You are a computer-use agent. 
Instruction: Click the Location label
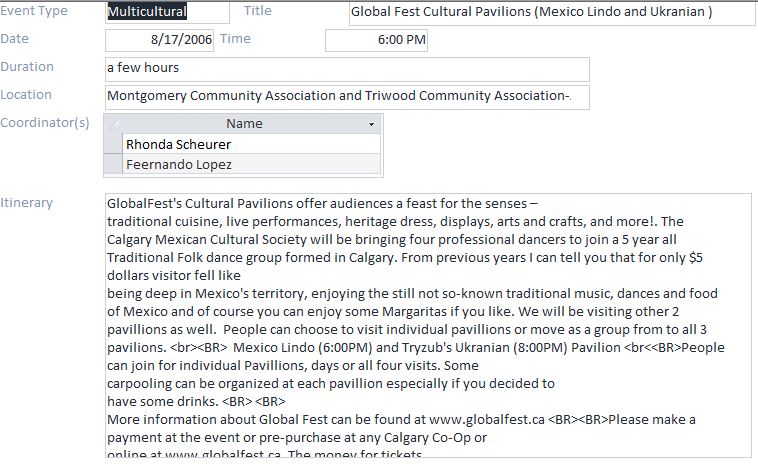click(x=26, y=95)
